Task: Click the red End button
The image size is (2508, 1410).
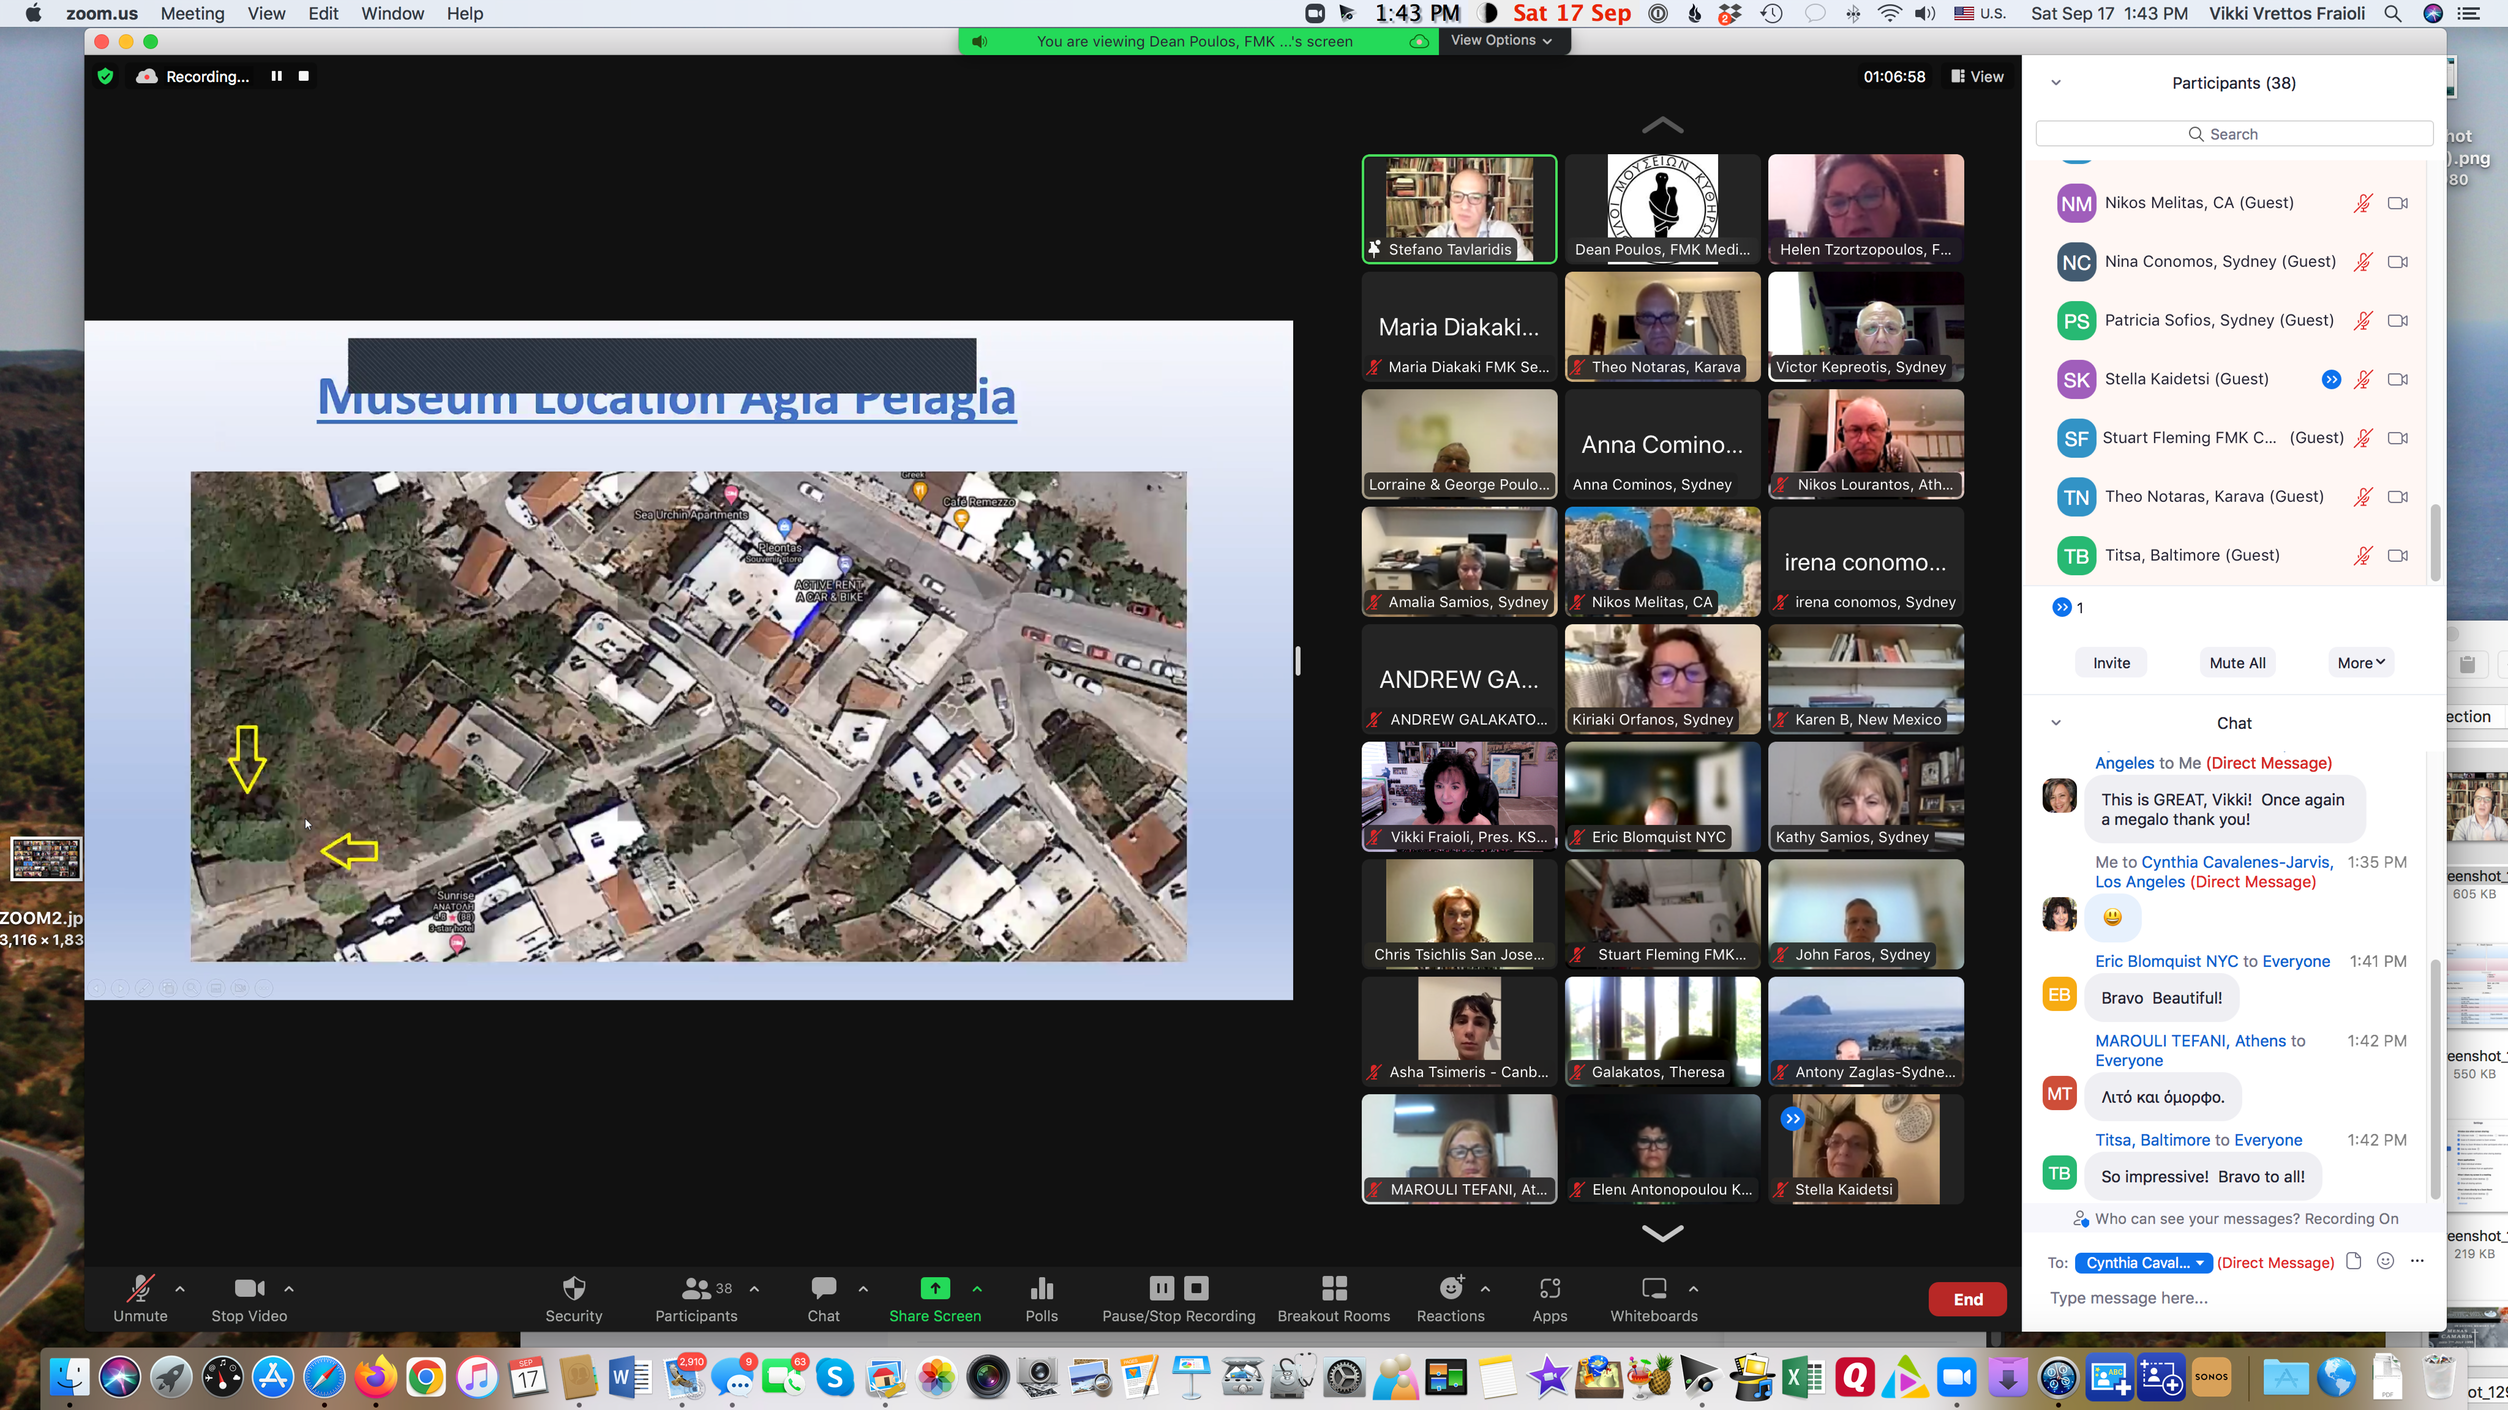Action: pos(1967,1299)
